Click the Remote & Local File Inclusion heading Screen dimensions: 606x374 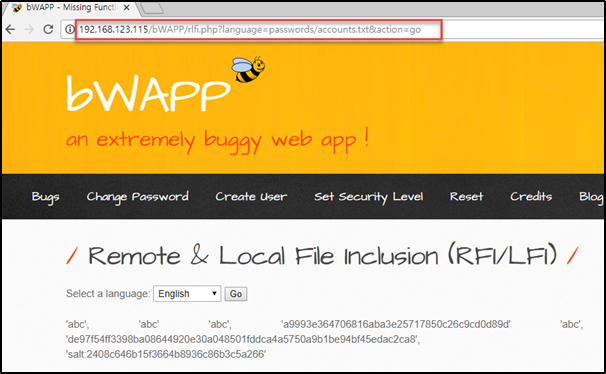tap(322, 256)
